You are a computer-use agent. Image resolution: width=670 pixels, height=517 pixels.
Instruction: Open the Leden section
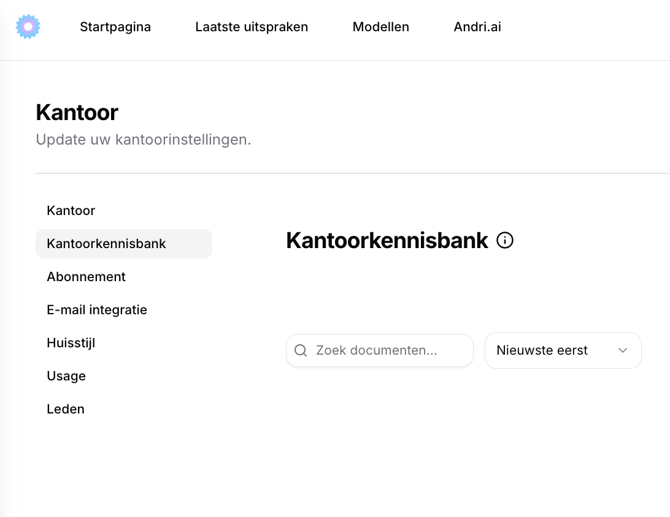click(66, 409)
